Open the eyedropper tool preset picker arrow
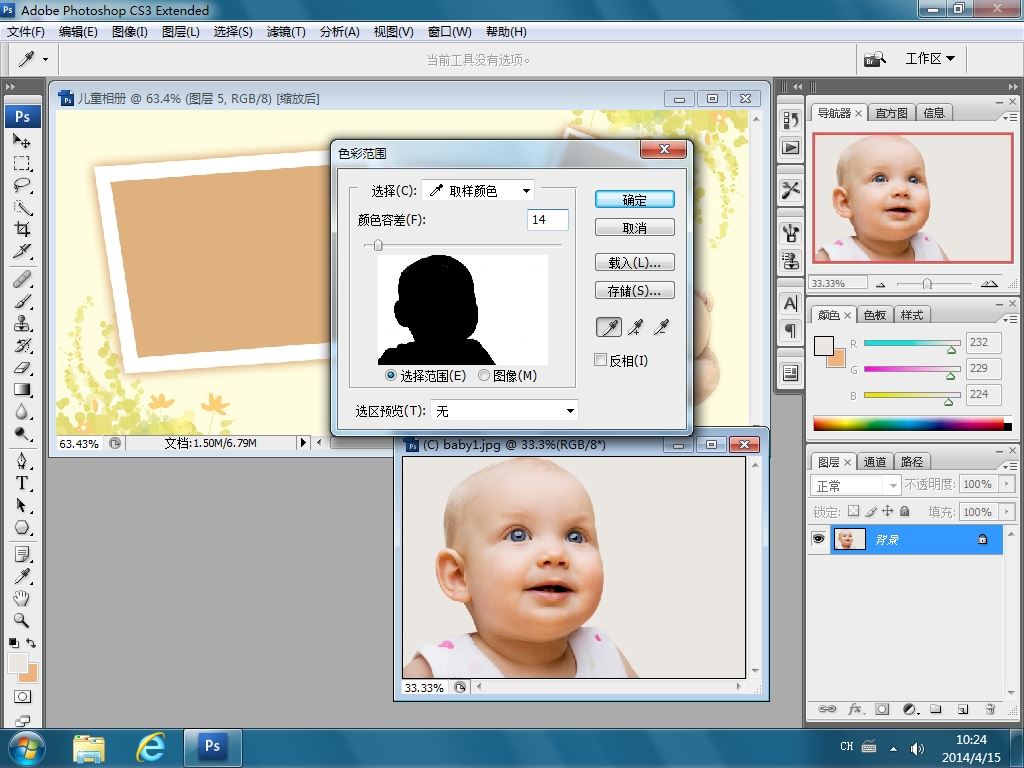 pyautogui.click(x=45, y=59)
